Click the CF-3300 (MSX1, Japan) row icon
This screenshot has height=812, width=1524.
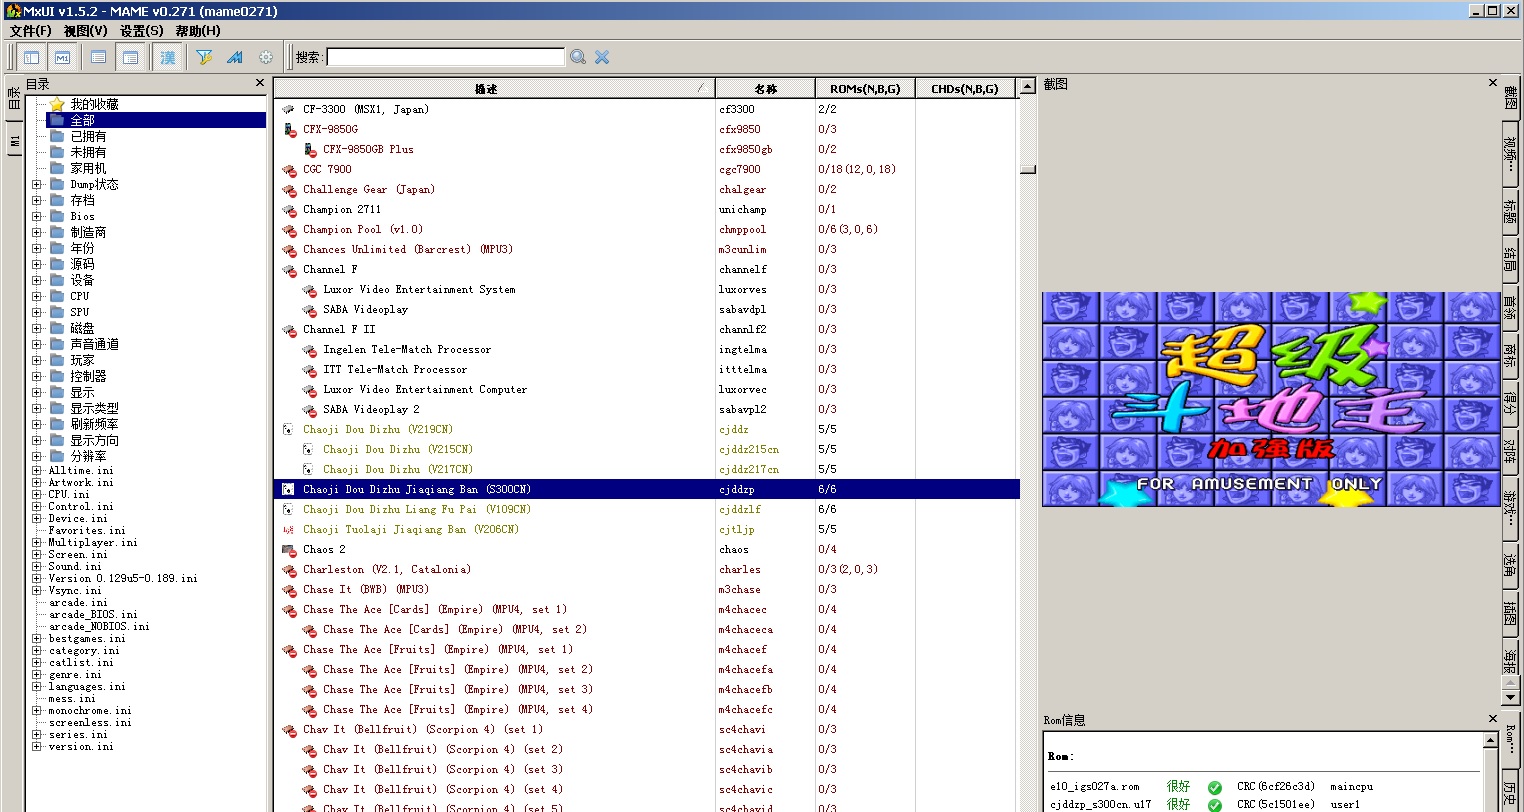pyautogui.click(x=289, y=109)
